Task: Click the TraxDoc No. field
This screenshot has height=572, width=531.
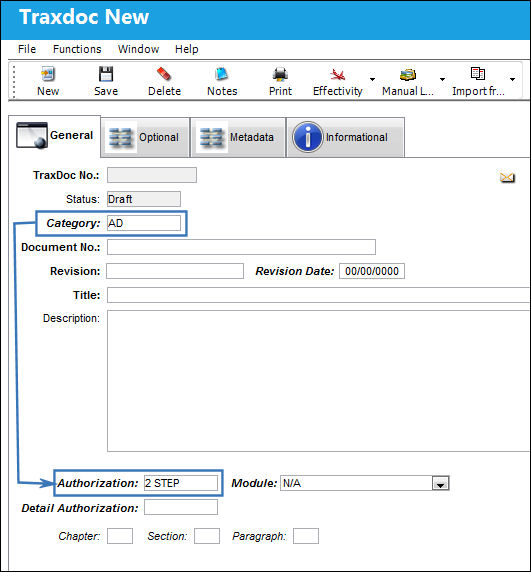Action: tap(152, 175)
